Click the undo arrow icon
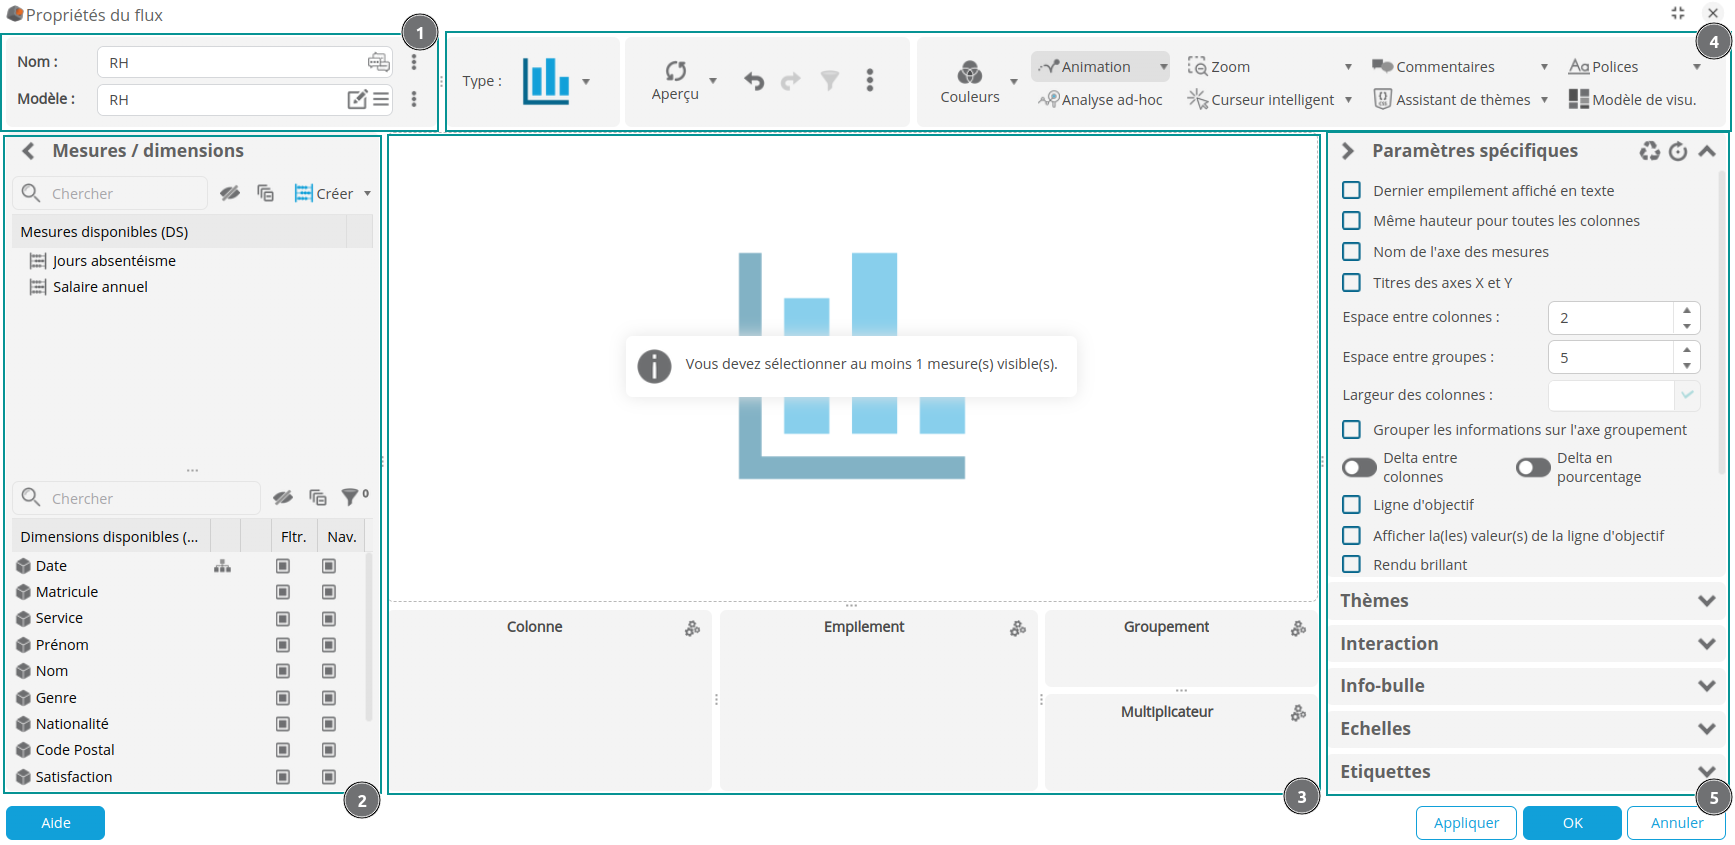Image resolution: width=1735 pixels, height=845 pixels. (x=754, y=81)
